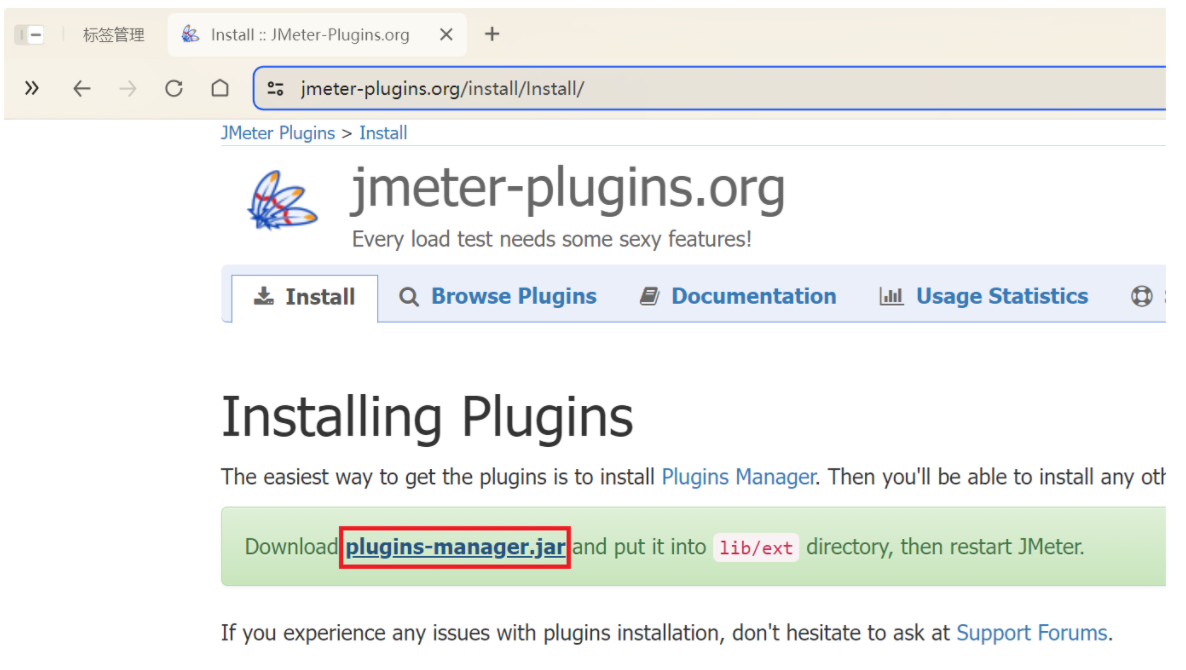
Task: Select the Install :: JMeter-Plugins.org browser tab
Action: [x=317, y=35]
